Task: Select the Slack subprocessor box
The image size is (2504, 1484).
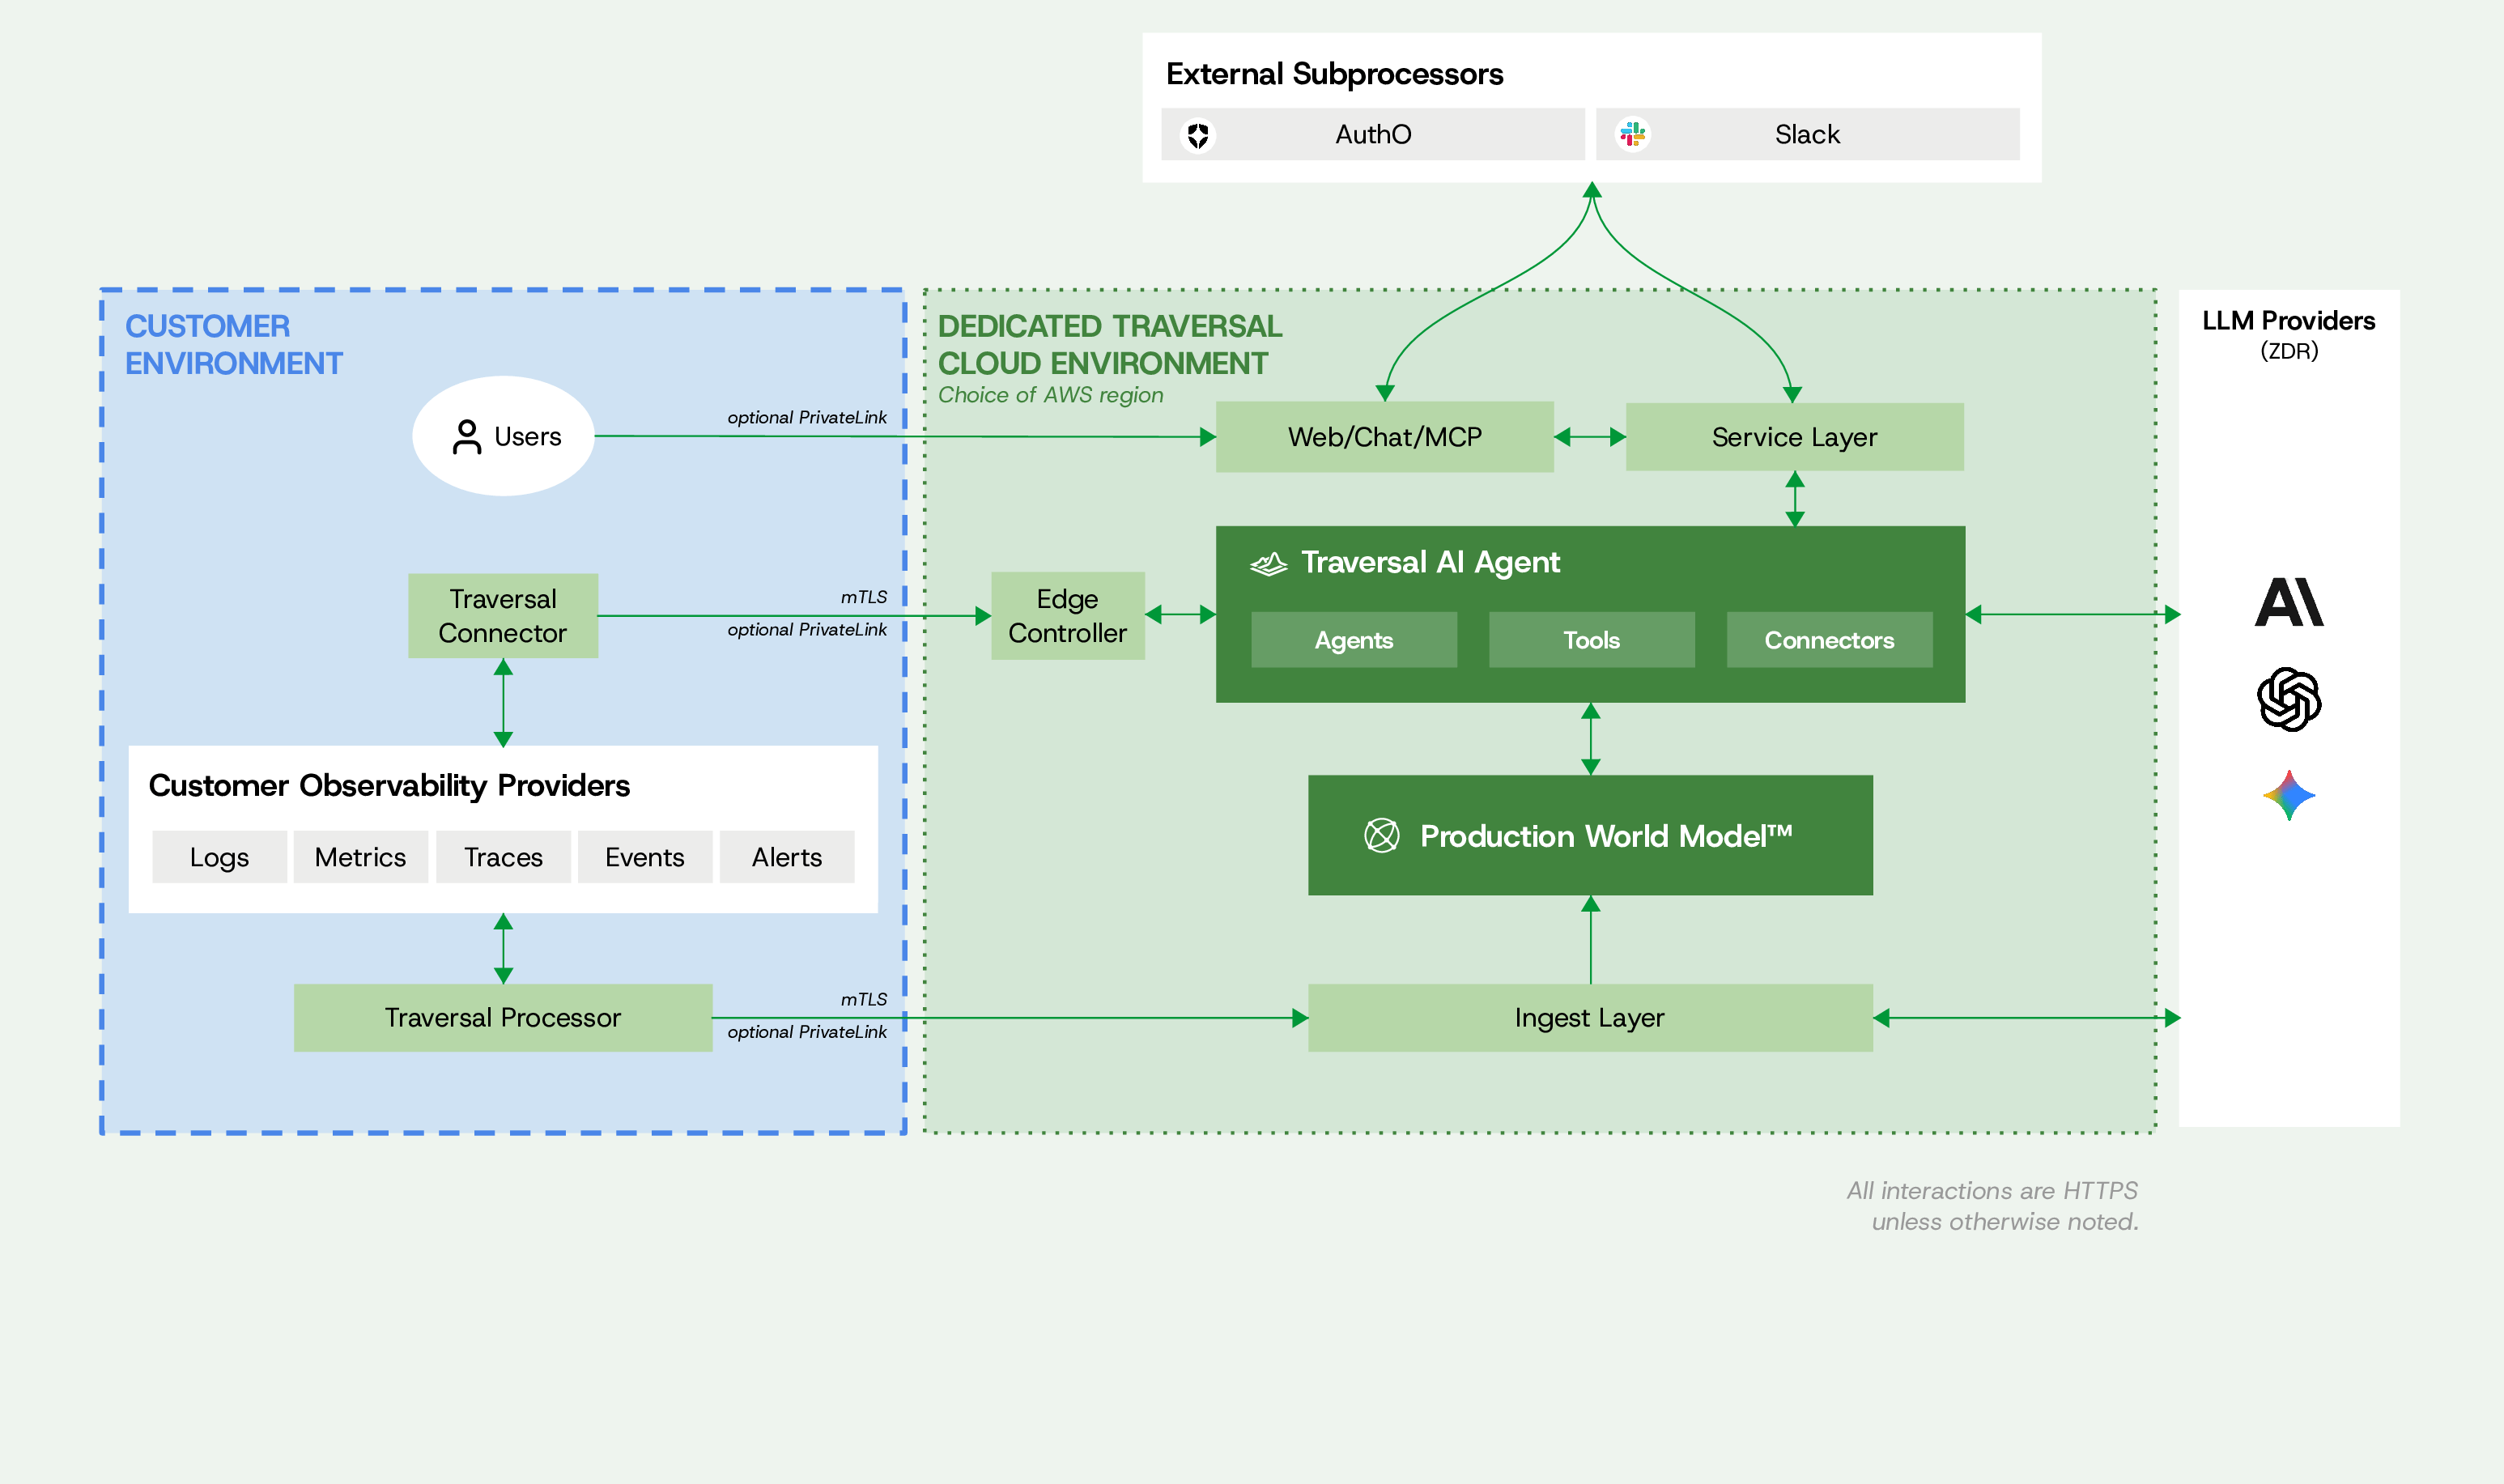Action: click(x=1807, y=134)
